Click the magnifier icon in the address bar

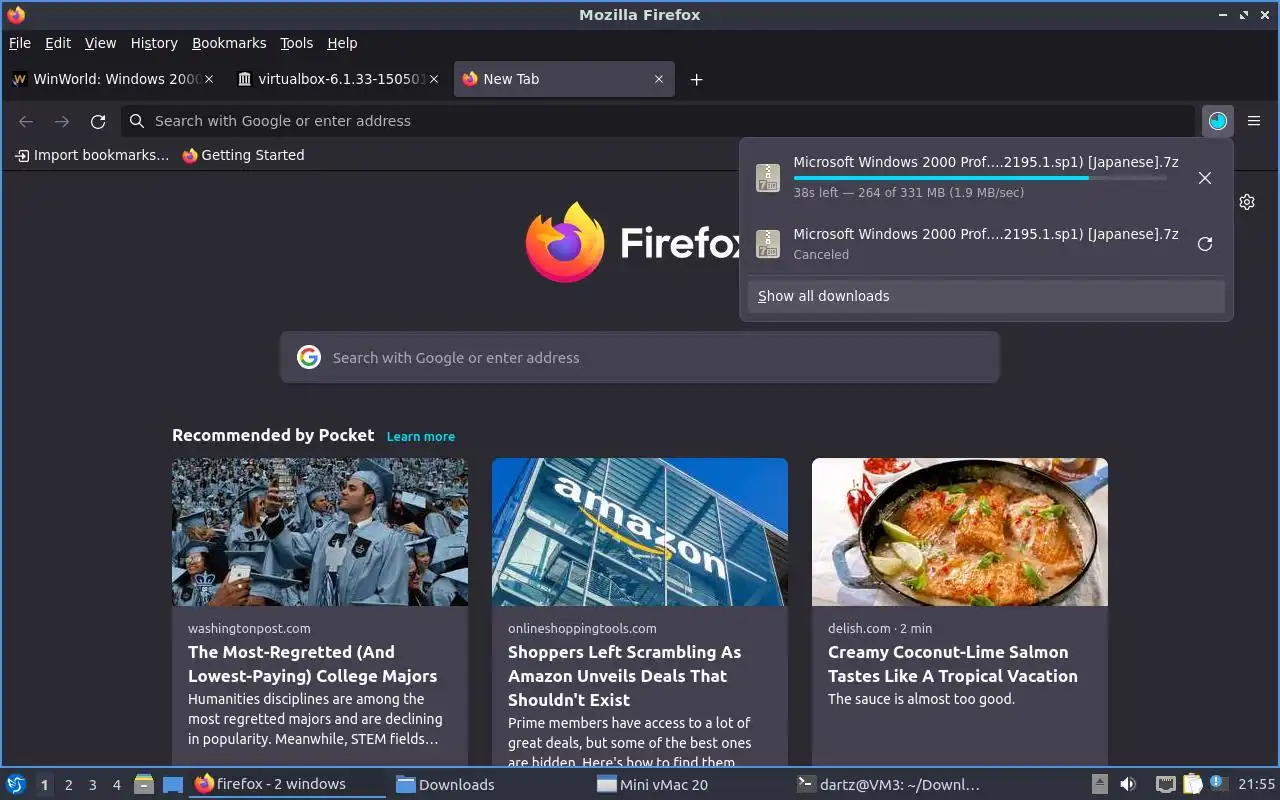click(x=137, y=121)
